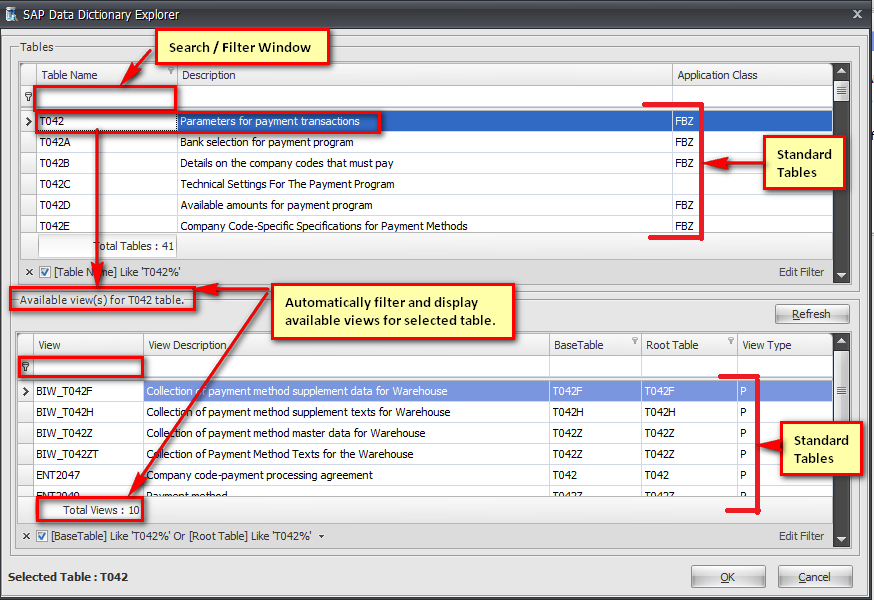Image resolution: width=874 pixels, height=600 pixels.
Task: Uncheck the [Table Name] Like 'T042%' filter
Action: tap(44, 272)
